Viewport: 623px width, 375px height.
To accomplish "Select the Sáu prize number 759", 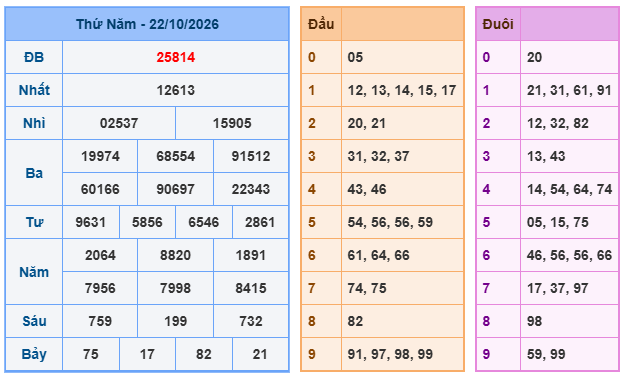I will click(x=100, y=321).
